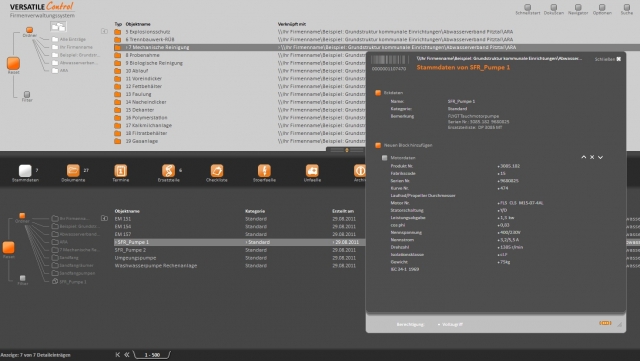Select Sandfang in the lower tree
Screen dimensions: 640x361
pos(69,257)
